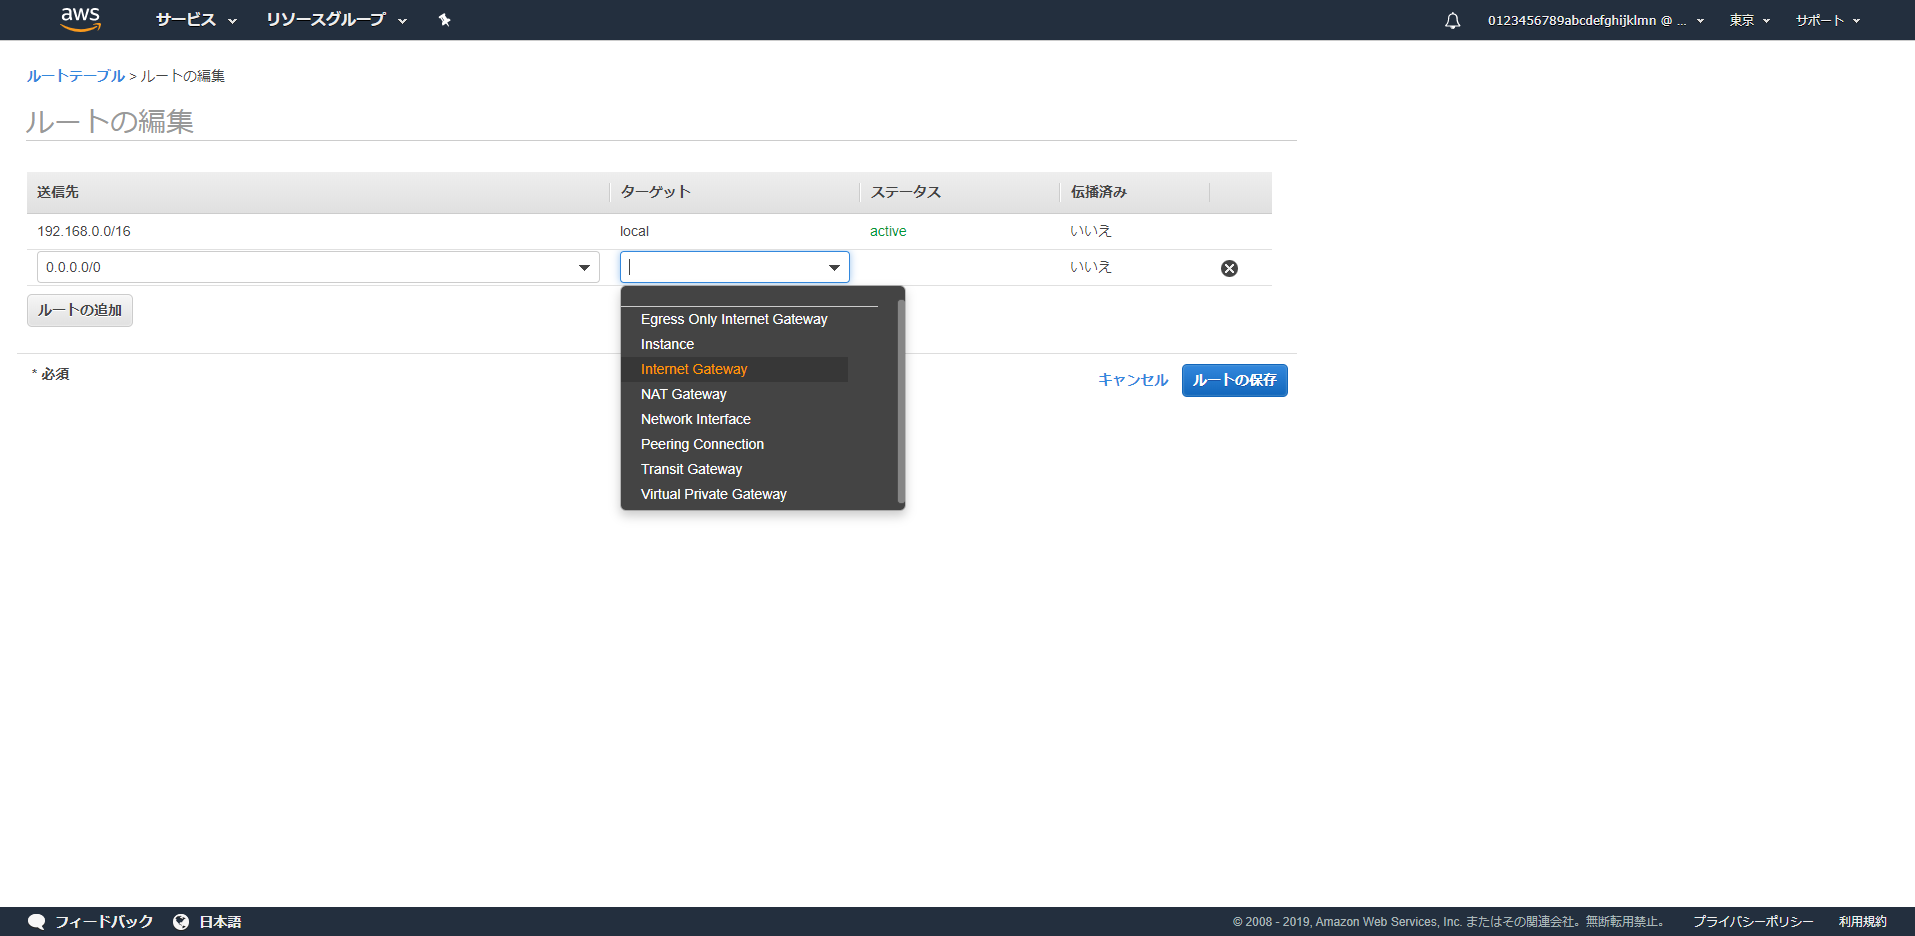The height and width of the screenshot is (936, 1915).
Task: Open the リソースグループ dropdown
Action: click(336, 20)
